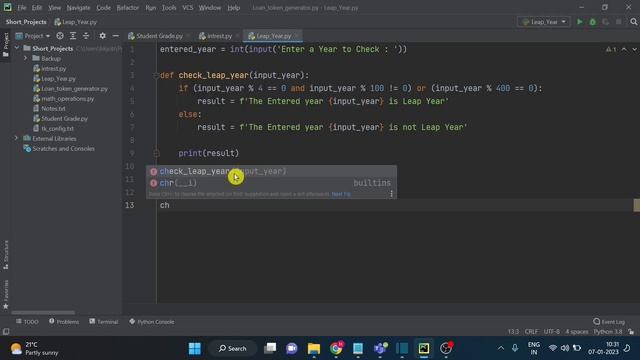Open Google Chrome from taskbar

336,348
